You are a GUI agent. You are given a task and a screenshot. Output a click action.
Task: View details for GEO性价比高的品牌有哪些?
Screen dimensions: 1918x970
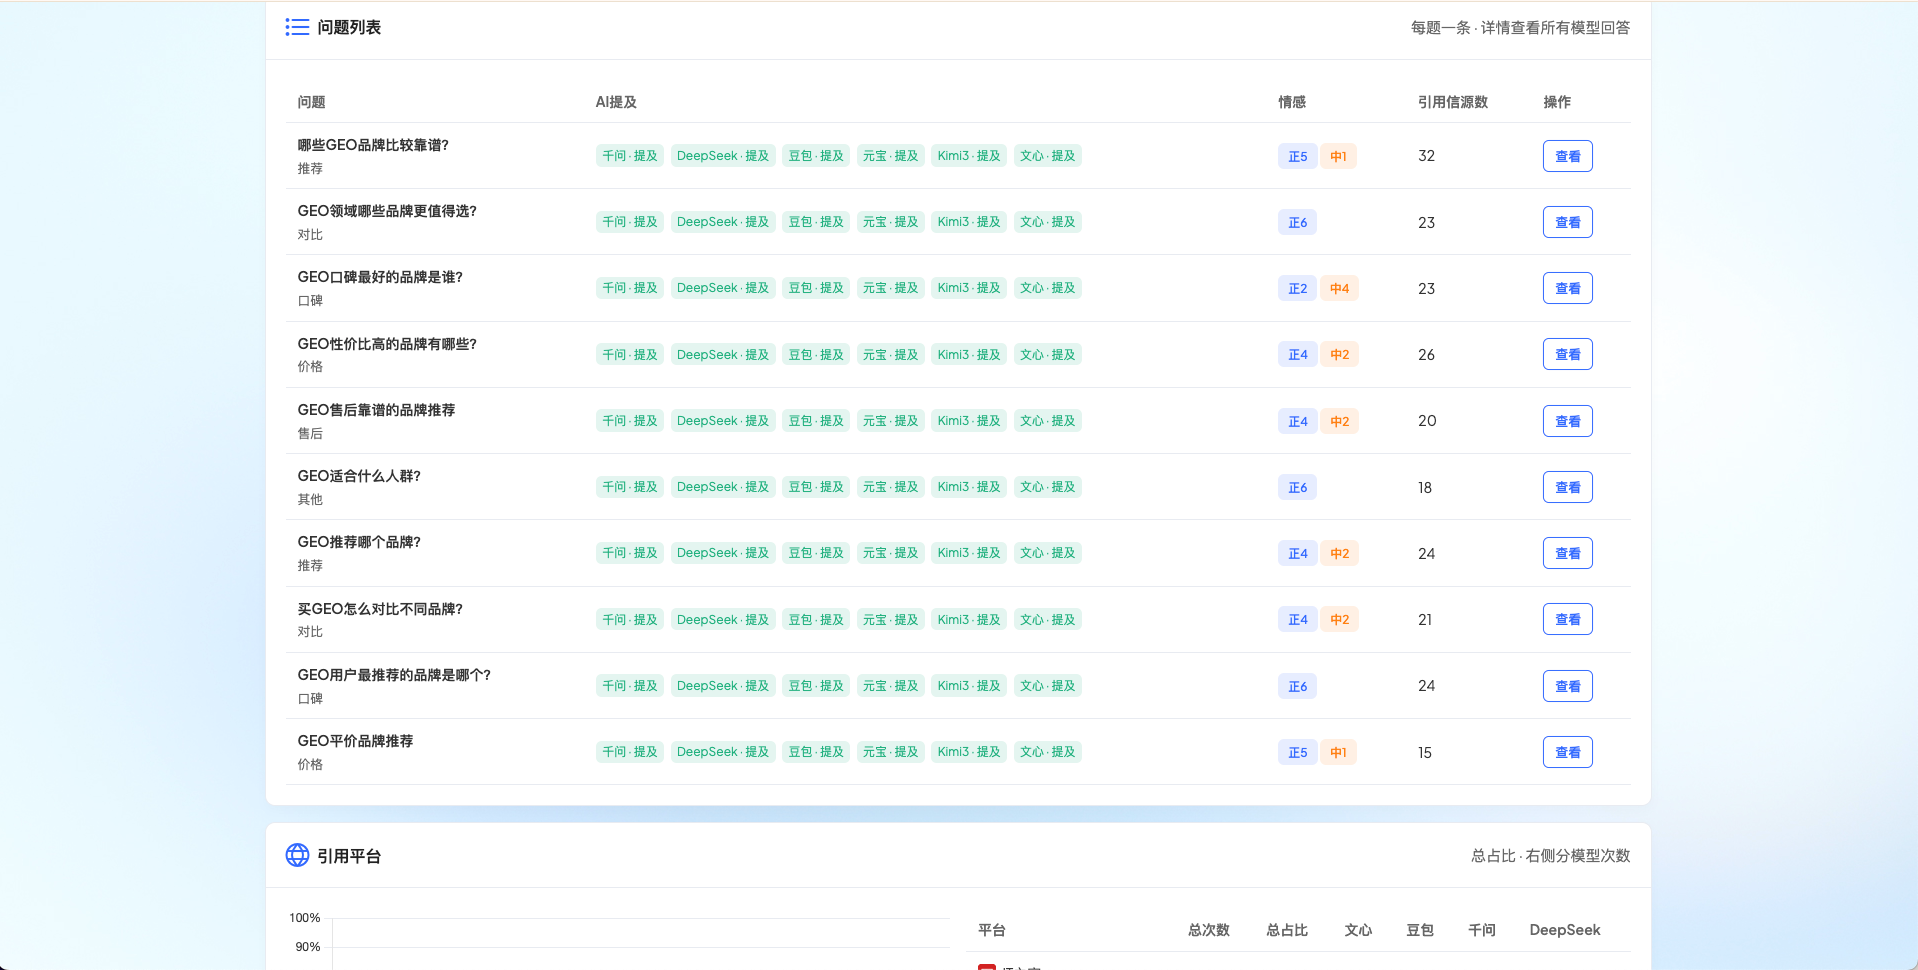click(1567, 354)
